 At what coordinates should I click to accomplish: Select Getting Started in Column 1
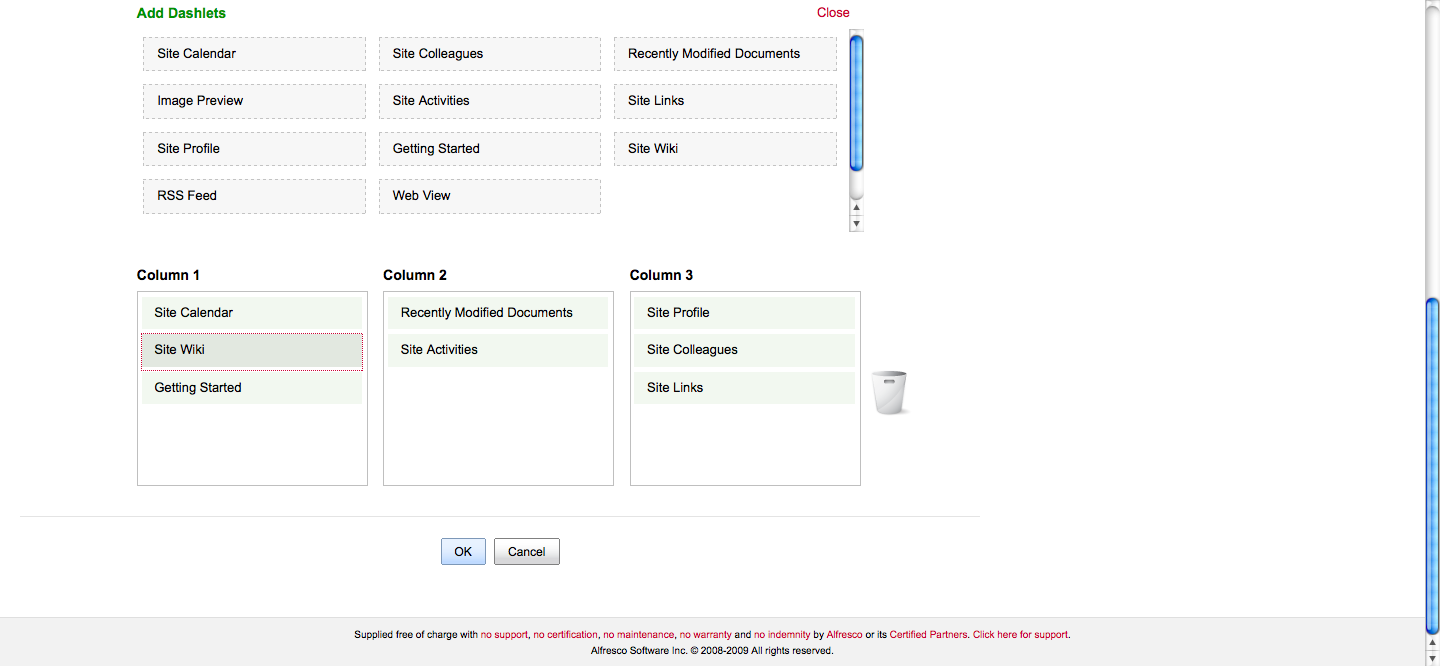pos(252,388)
